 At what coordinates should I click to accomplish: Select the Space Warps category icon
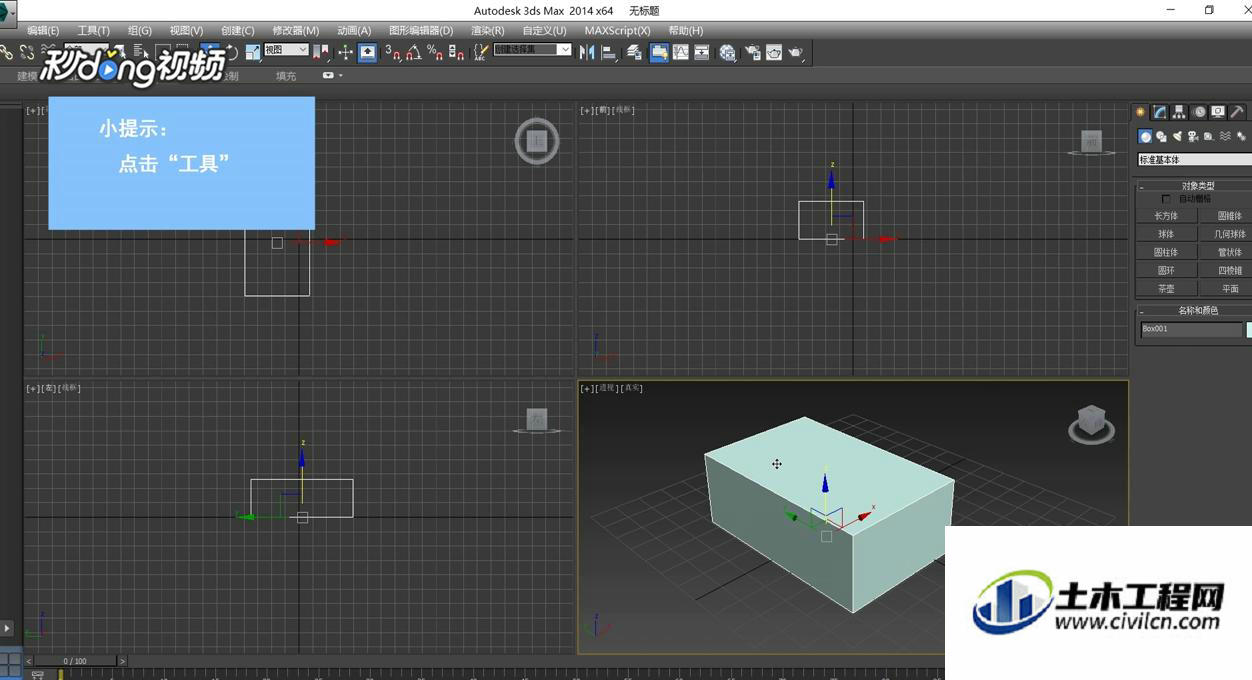click(x=1225, y=136)
